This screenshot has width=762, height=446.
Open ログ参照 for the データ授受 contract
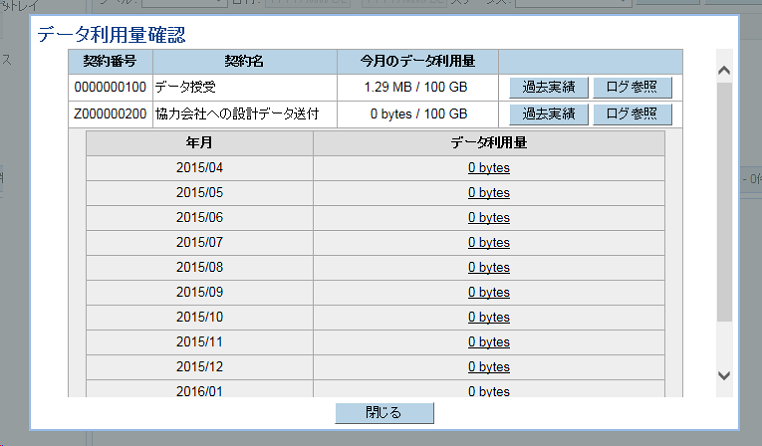point(632,88)
